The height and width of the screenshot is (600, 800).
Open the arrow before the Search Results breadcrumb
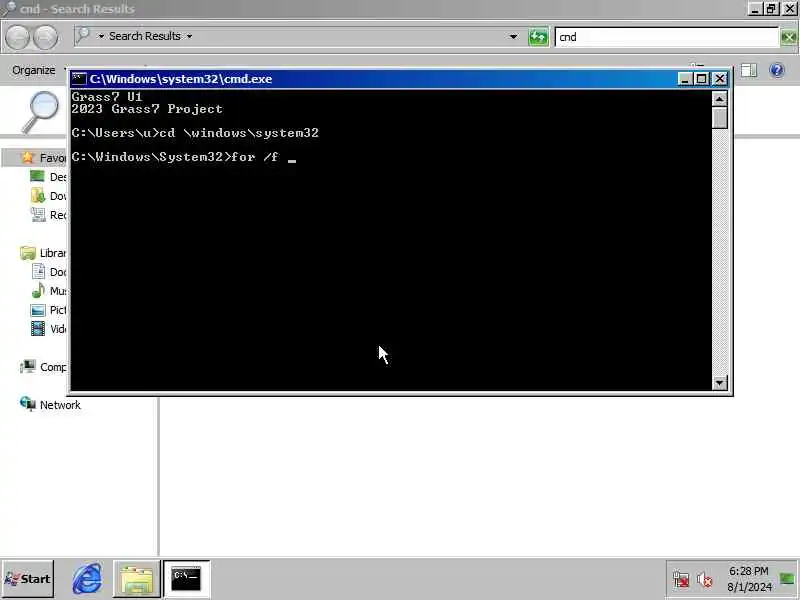(101, 37)
